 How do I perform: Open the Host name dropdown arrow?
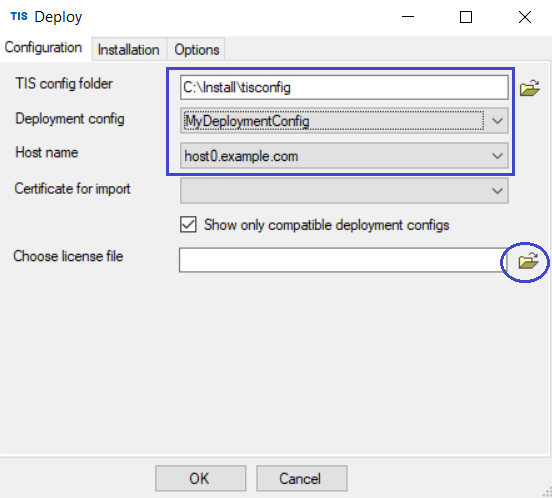(x=497, y=156)
